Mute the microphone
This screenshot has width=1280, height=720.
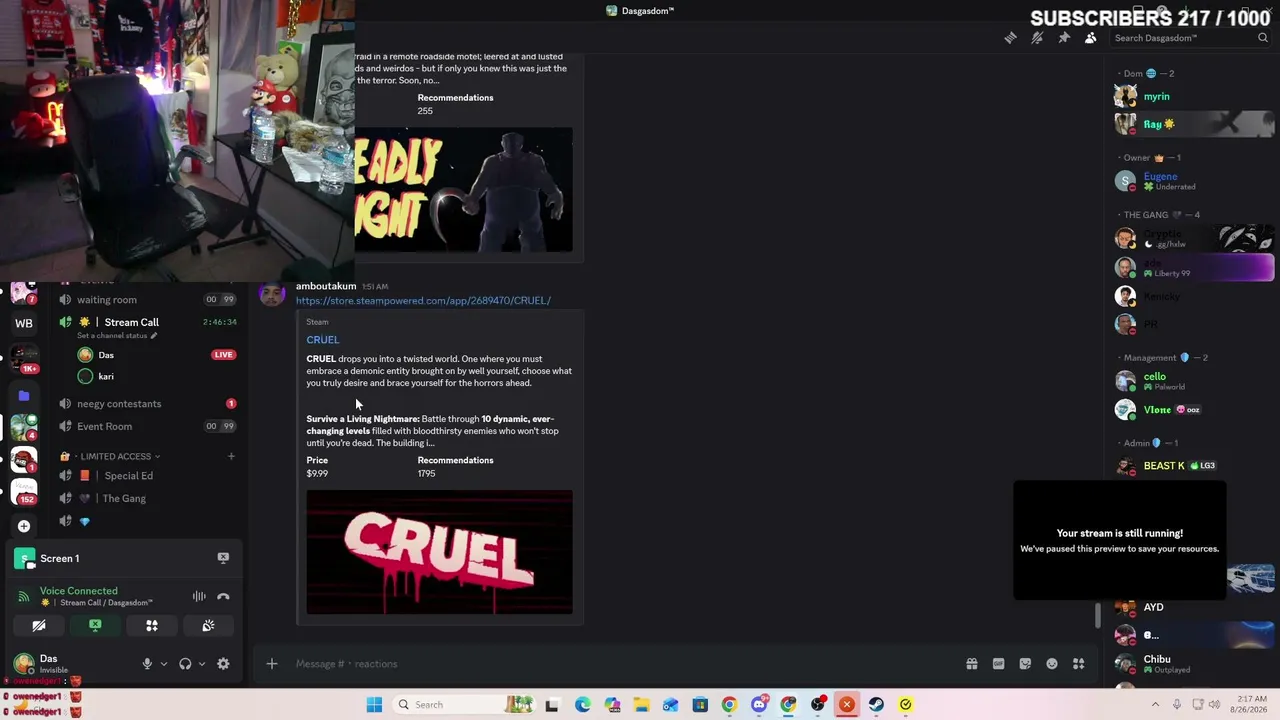[x=147, y=664]
